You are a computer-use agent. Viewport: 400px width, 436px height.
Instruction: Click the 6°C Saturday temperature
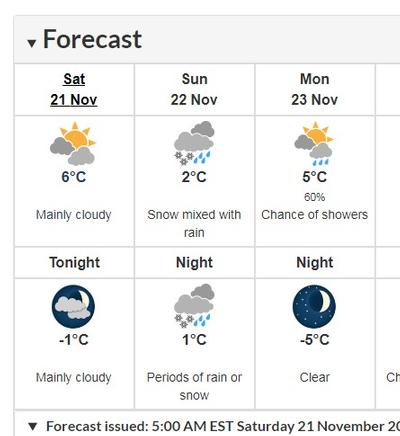(x=74, y=177)
